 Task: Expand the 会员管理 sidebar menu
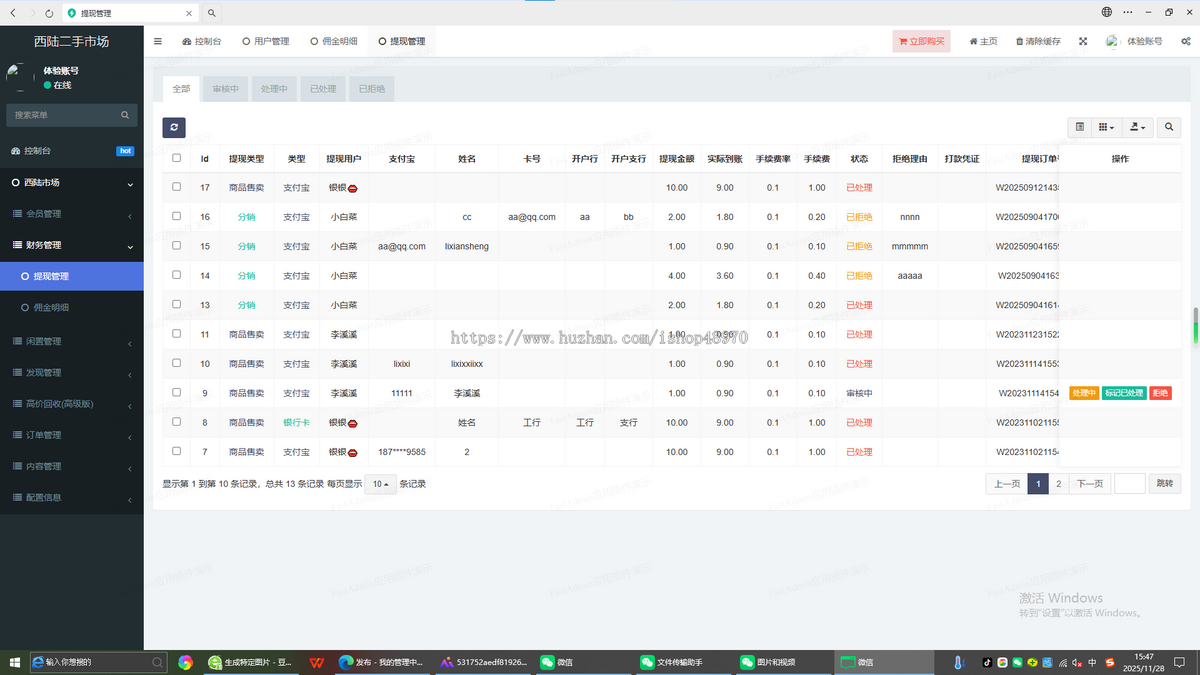(72, 214)
